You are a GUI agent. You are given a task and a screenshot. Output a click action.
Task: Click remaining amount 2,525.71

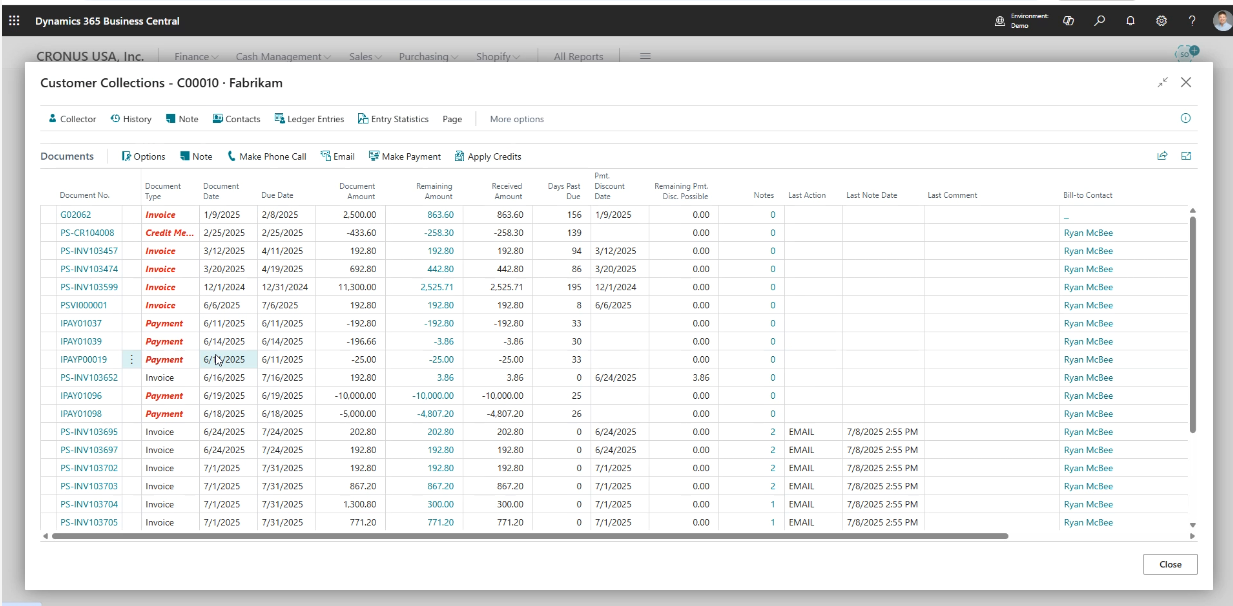pos(437,287)
